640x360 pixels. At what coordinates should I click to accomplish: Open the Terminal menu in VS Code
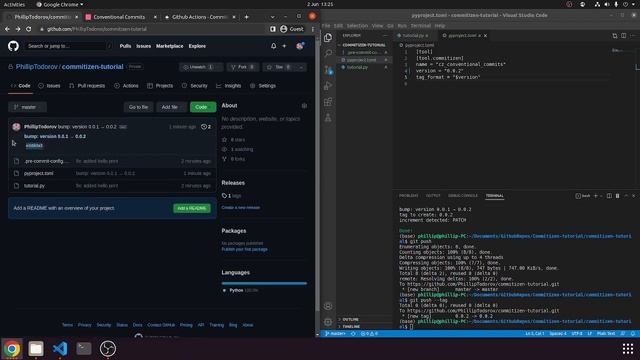click(x=421, y=25)
